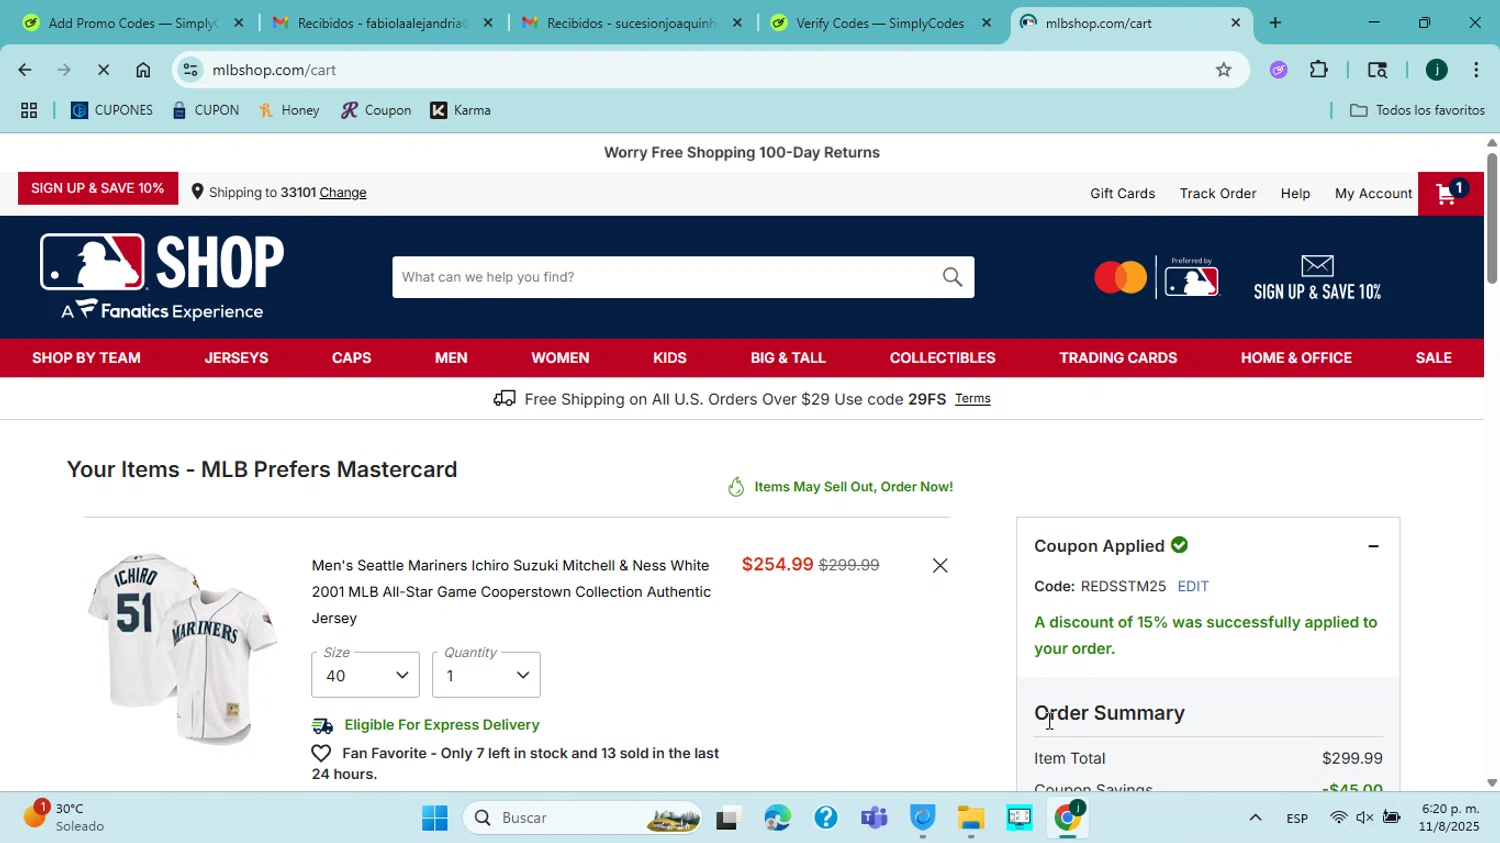Open the HOME & OFFICE menu

click(1296, 358)
